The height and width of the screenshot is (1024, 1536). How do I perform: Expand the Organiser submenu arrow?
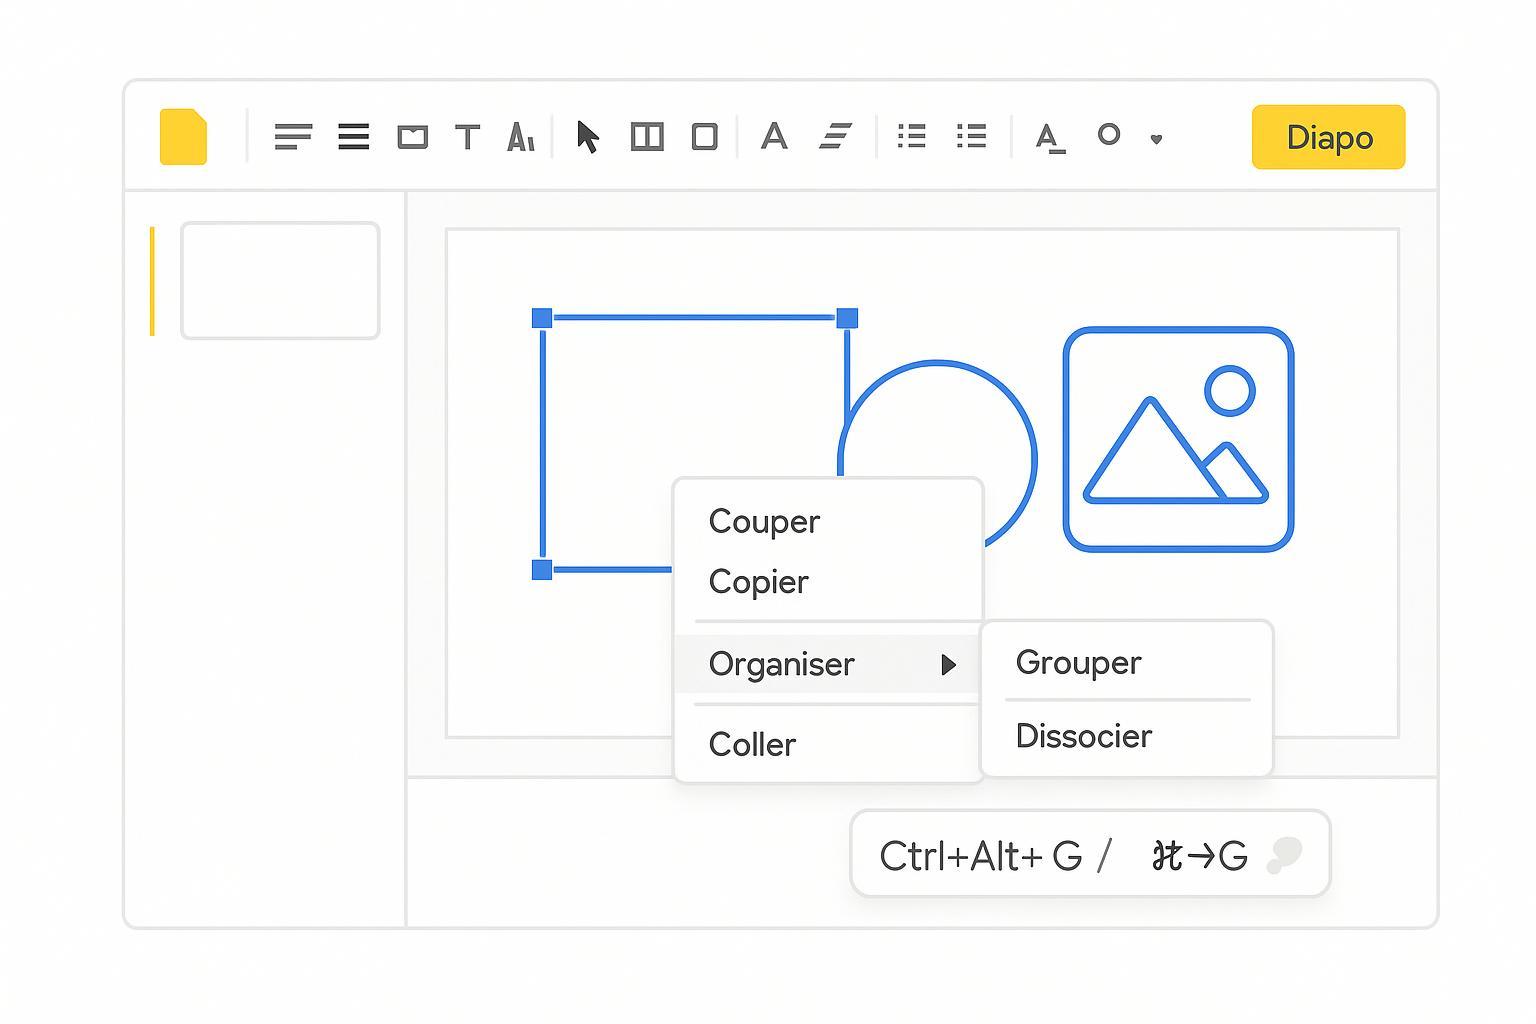click(x=948, y=665)
